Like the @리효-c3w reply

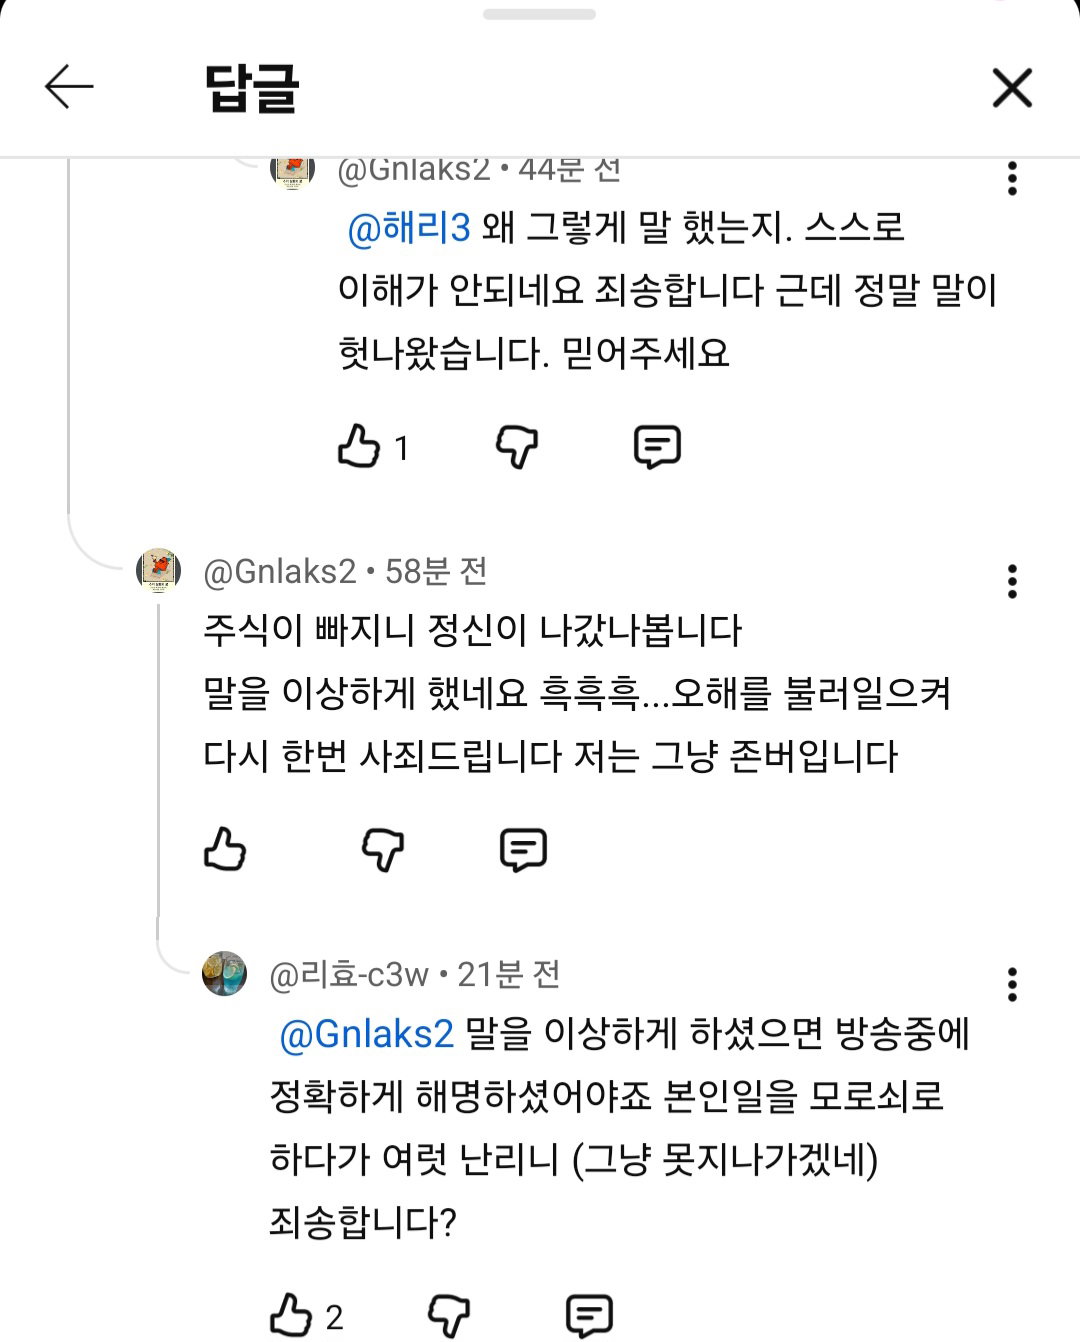(292, 1315)
